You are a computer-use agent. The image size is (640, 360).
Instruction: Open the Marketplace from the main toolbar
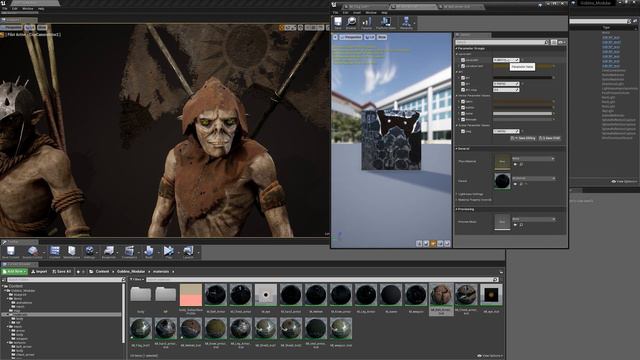pyautogui.click(x=72, y=252)
